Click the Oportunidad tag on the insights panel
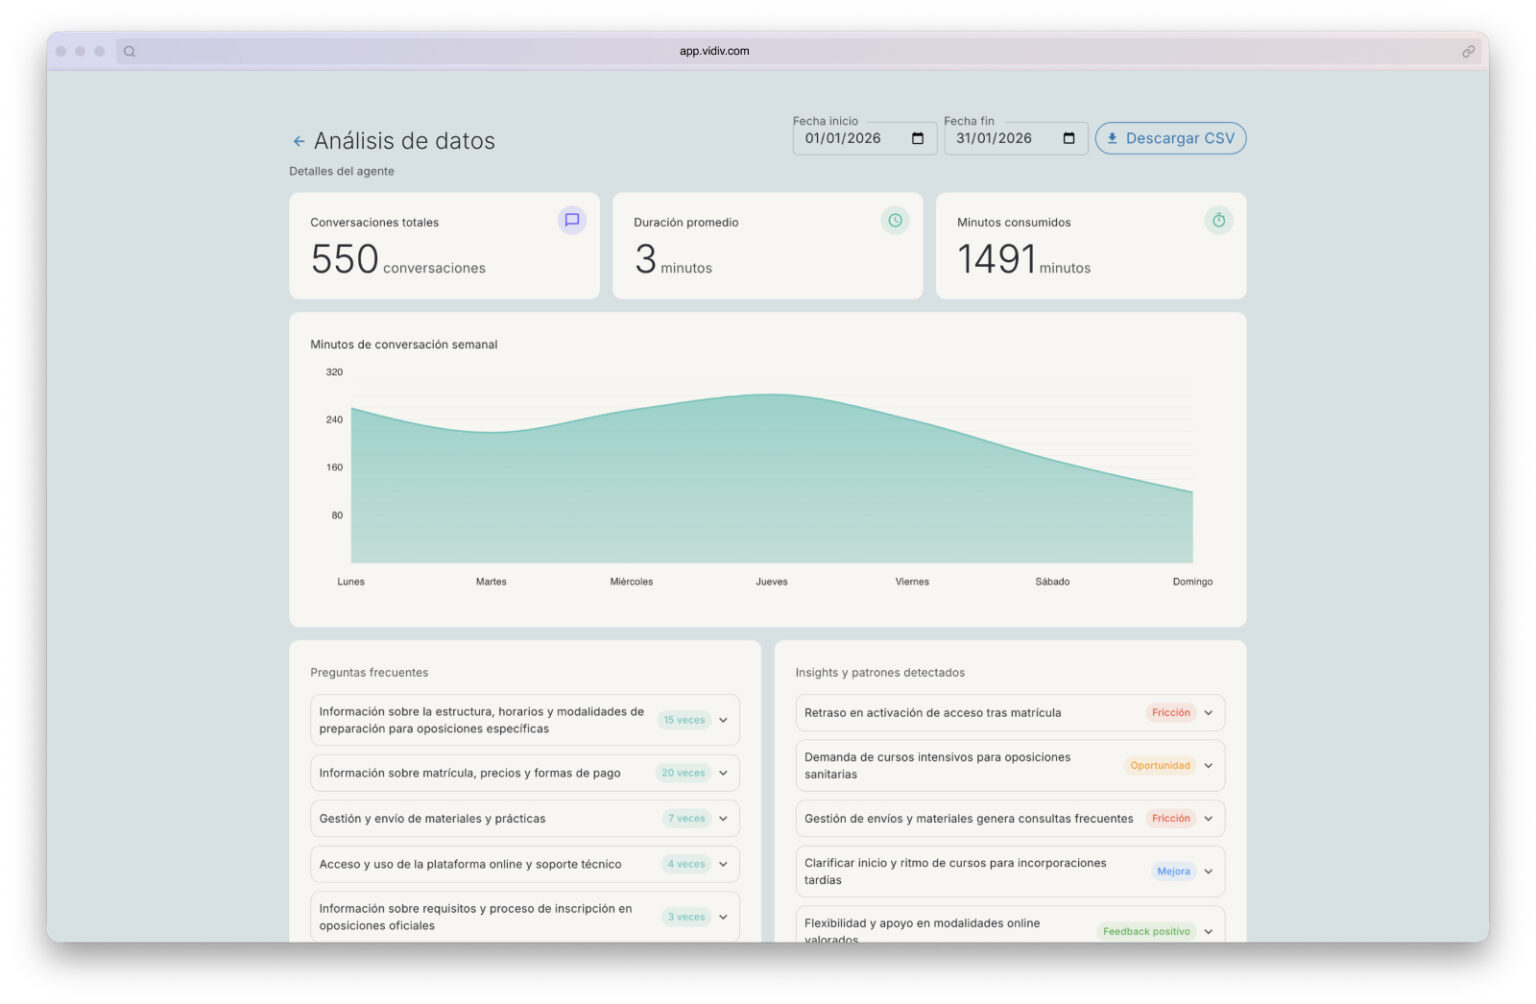 [x=1160, y=765]
